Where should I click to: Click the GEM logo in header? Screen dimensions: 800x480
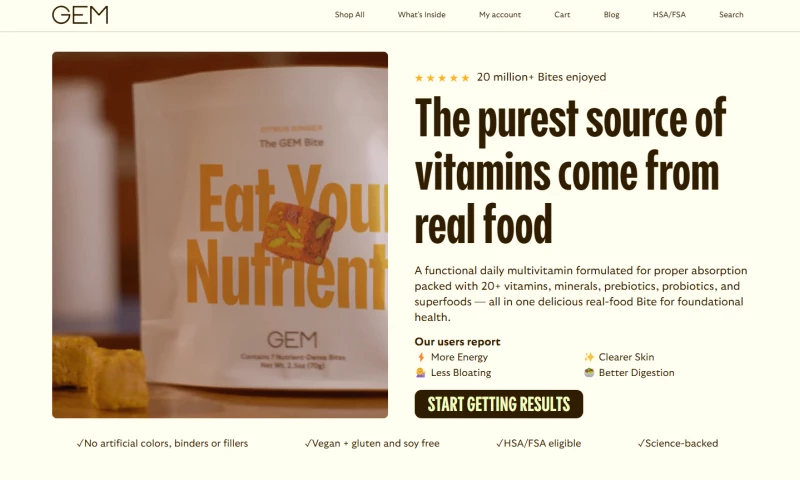(x=80, y=15)
